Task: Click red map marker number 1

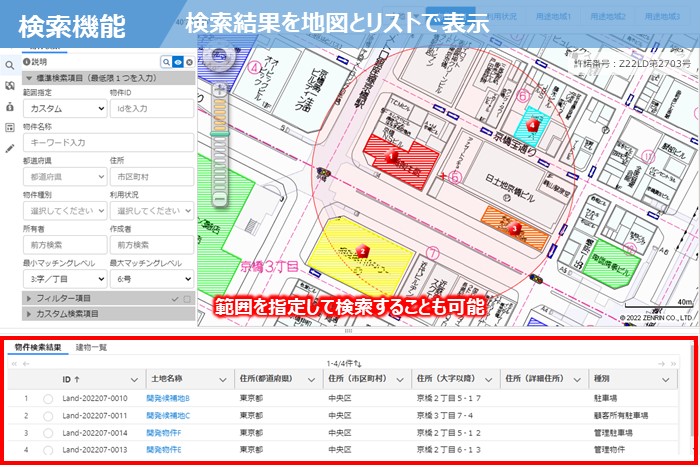Action: 393,156
